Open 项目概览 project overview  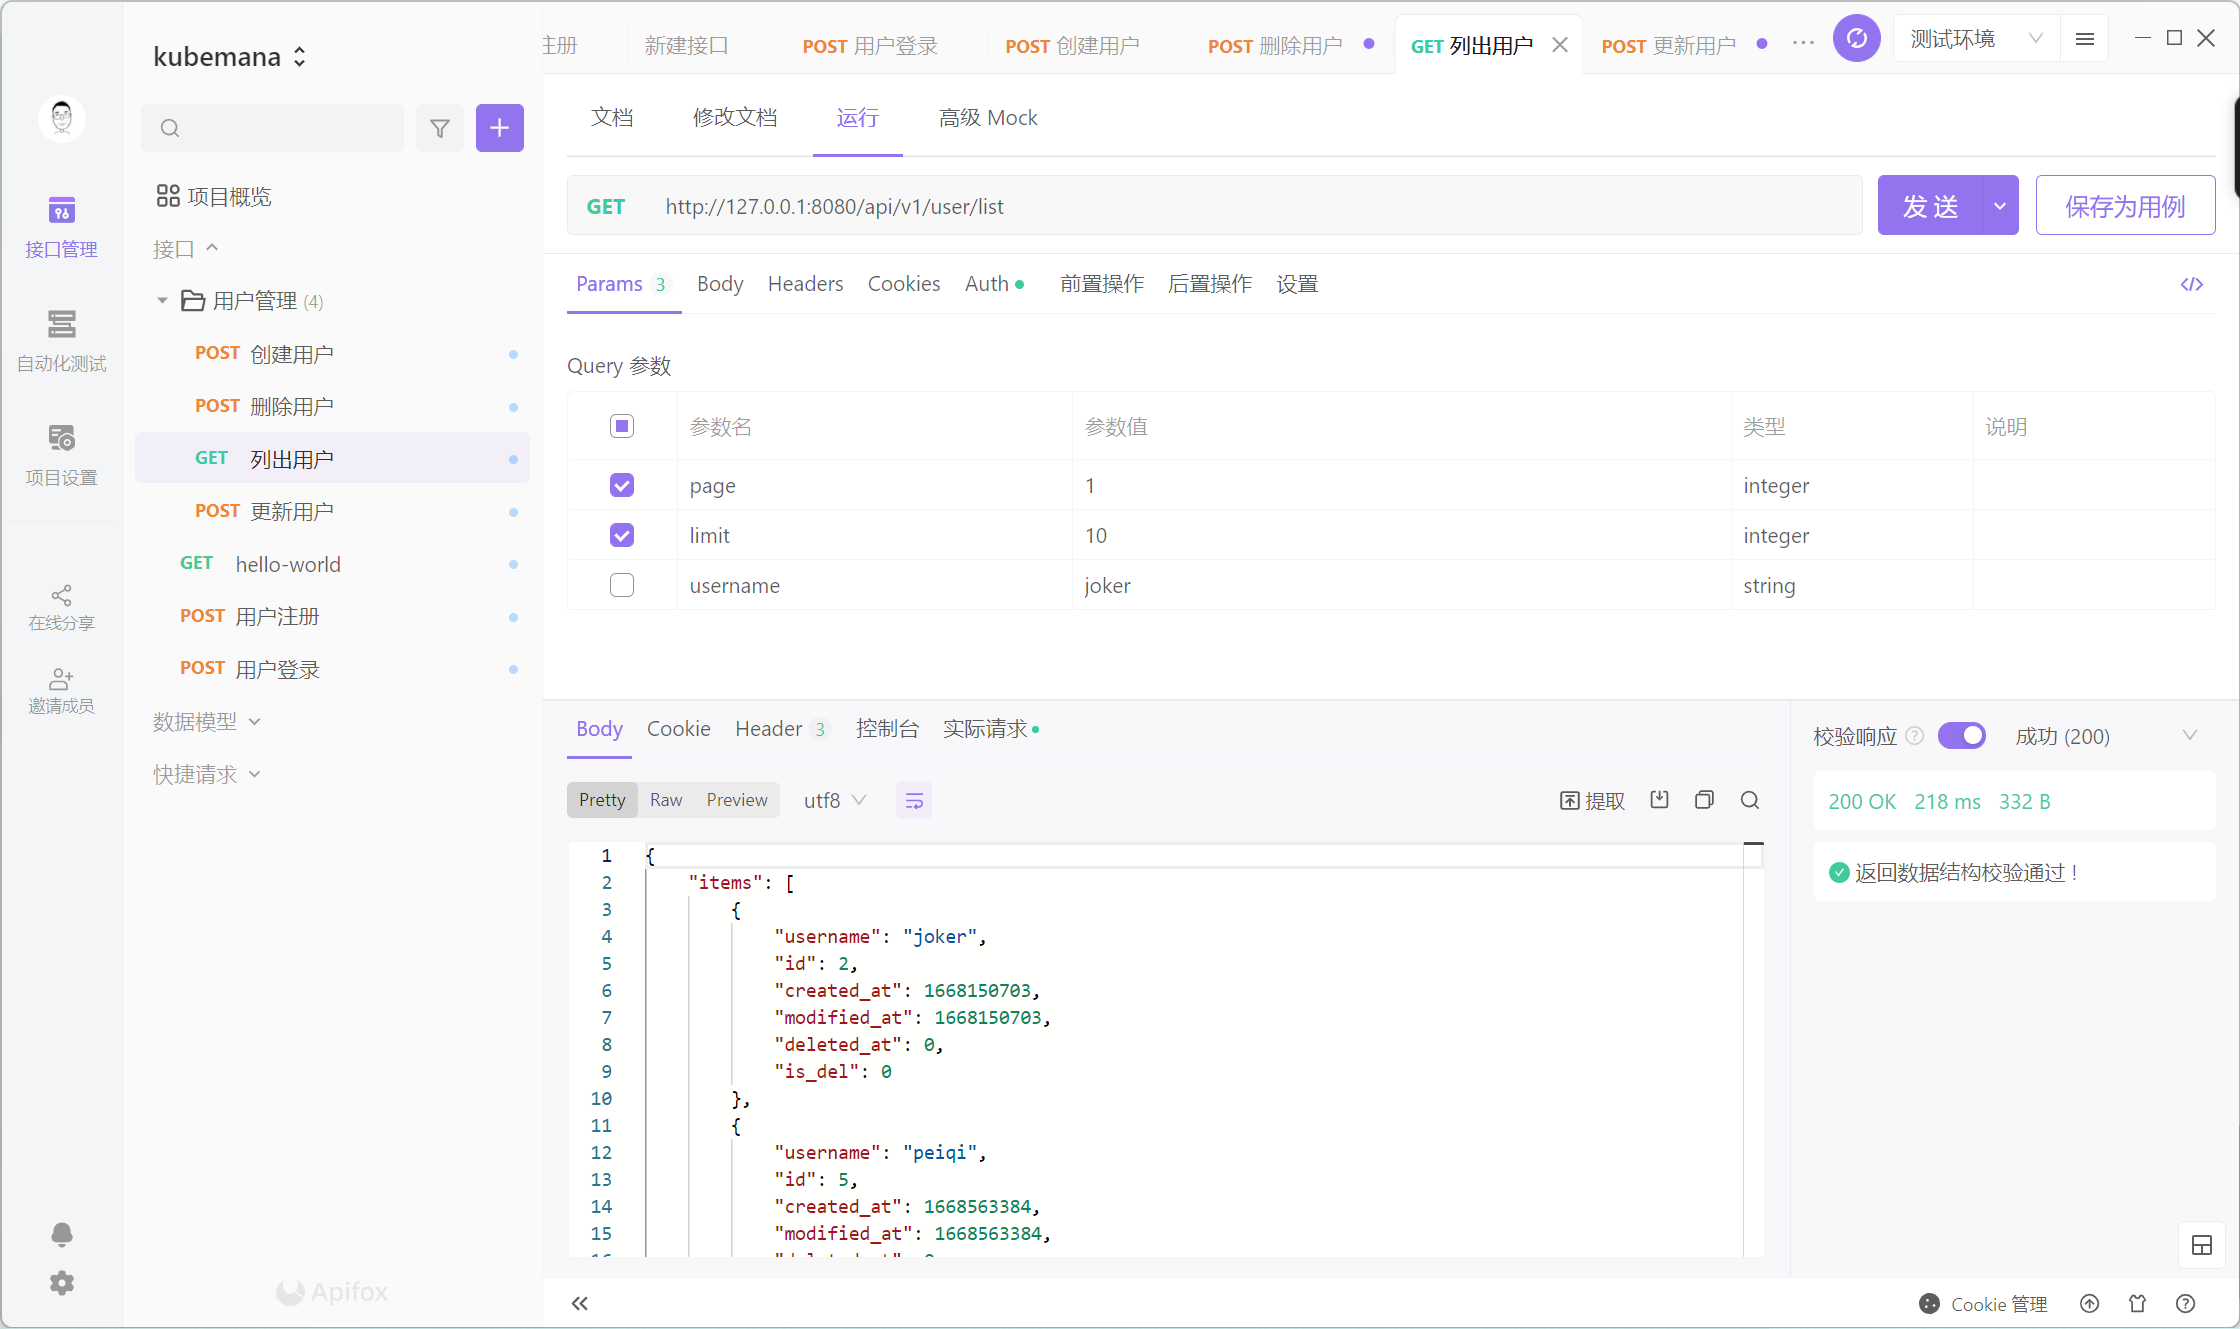214,196
